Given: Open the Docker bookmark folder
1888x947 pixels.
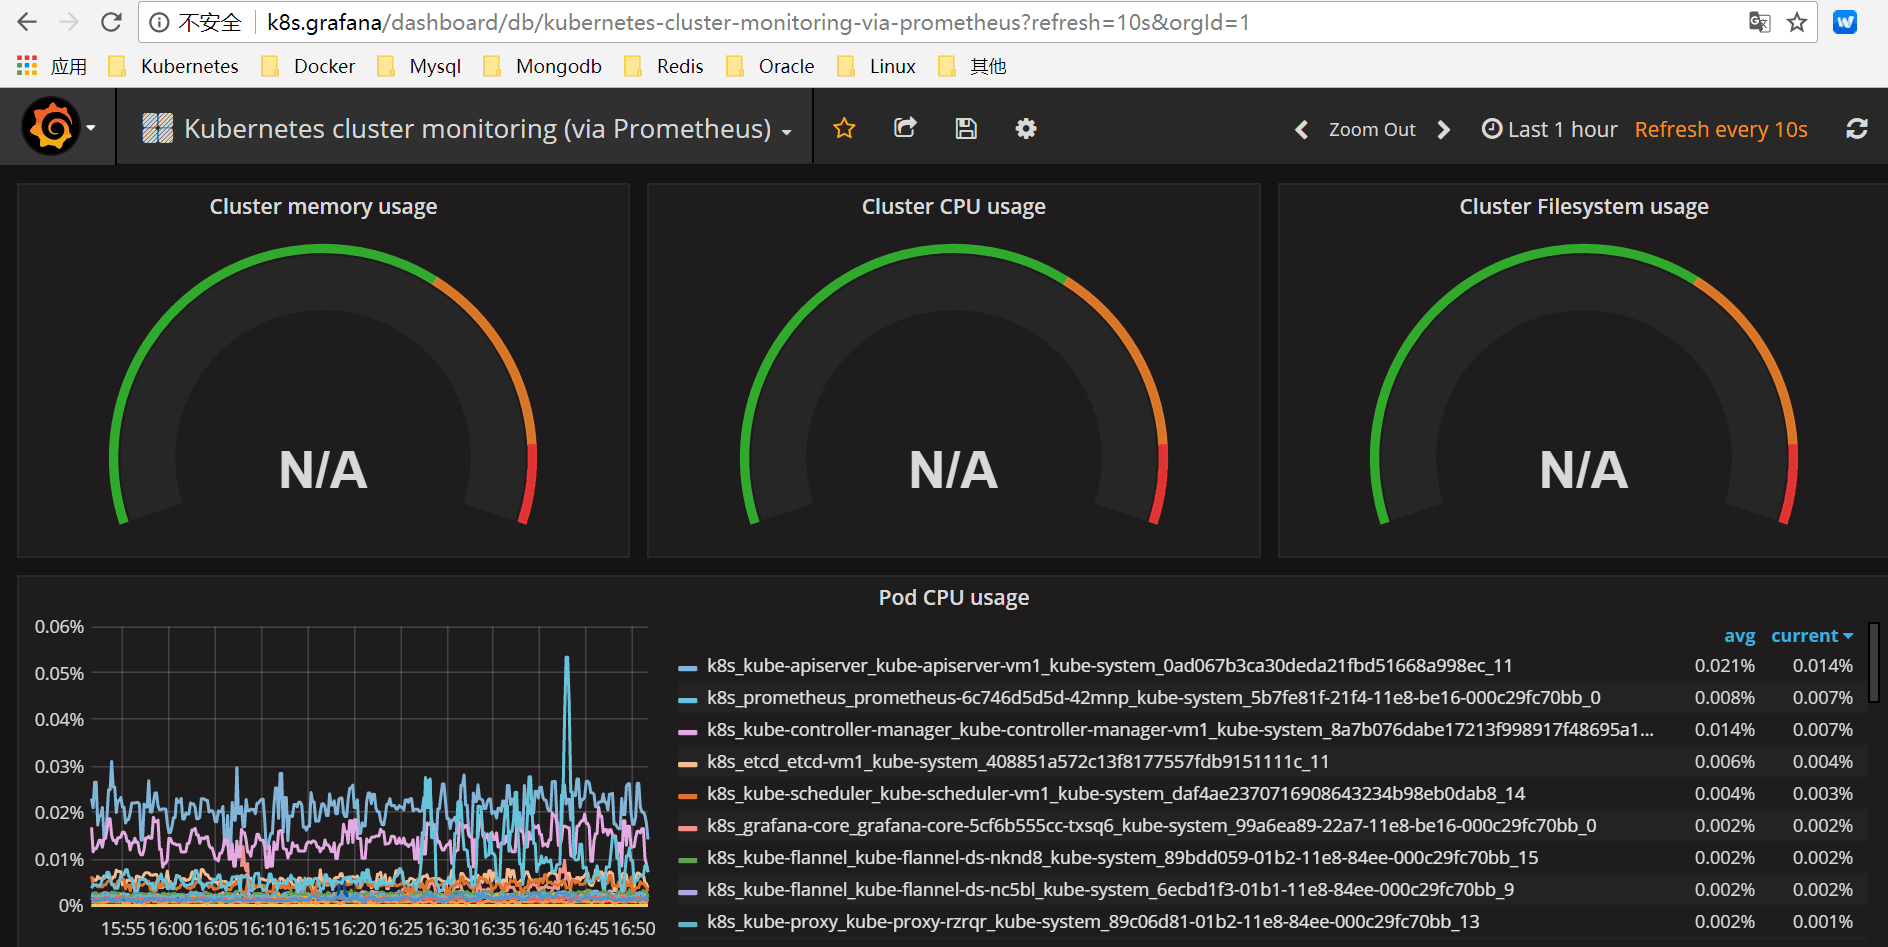Looking at the screenshot, I should pyautogui.click(x=307, y=66).
